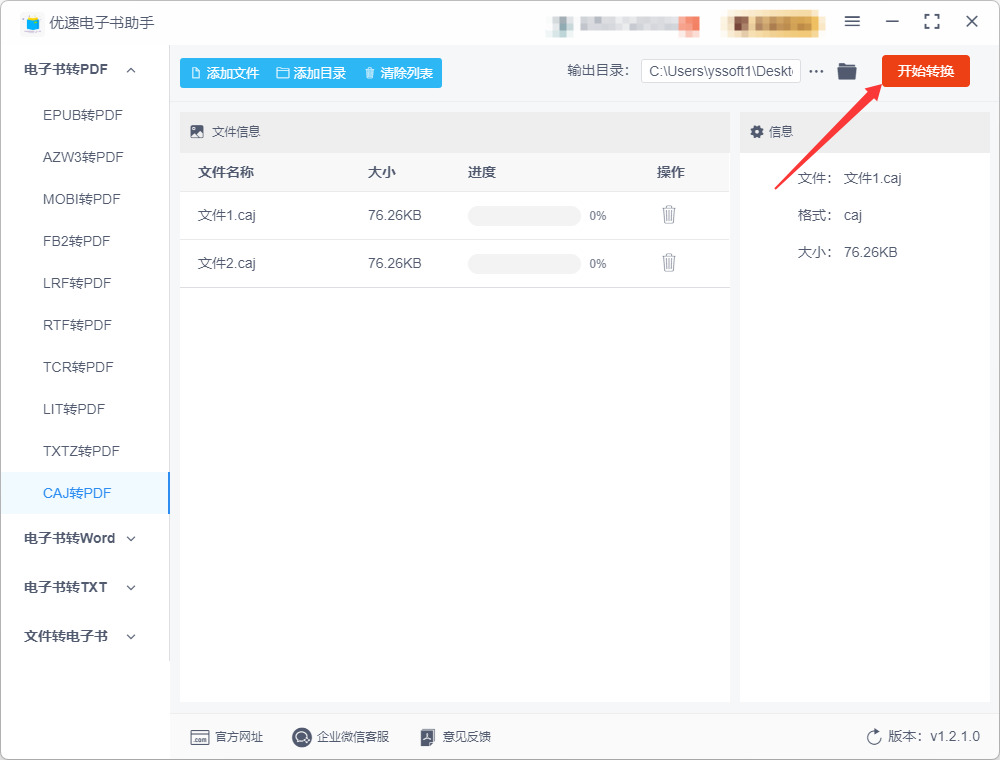The width and height of the screenshot is (1000, 760).
Task: Click progress bar of 文件1.caj
Action: (524, 216)
